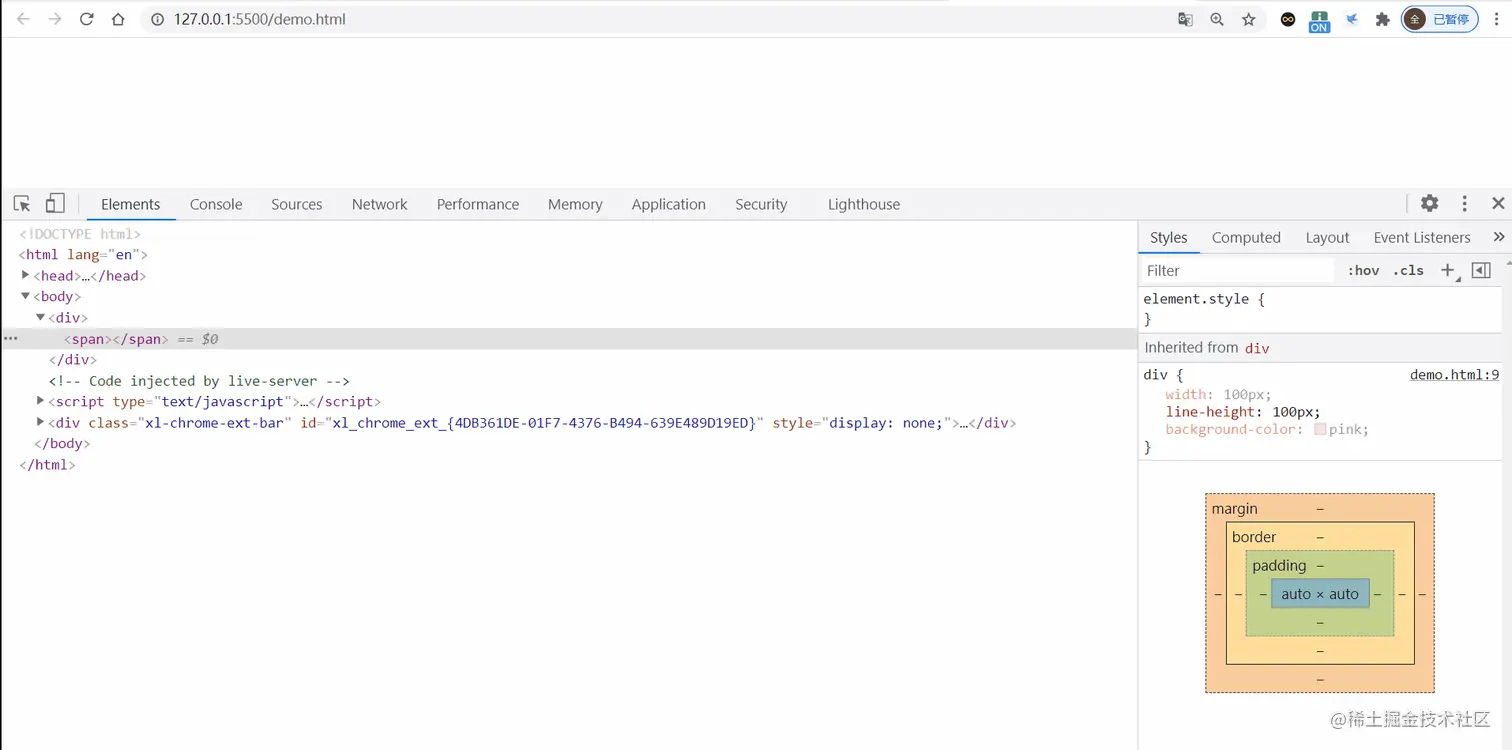Open the Chrome three-dot menu

pos(1495,19)
